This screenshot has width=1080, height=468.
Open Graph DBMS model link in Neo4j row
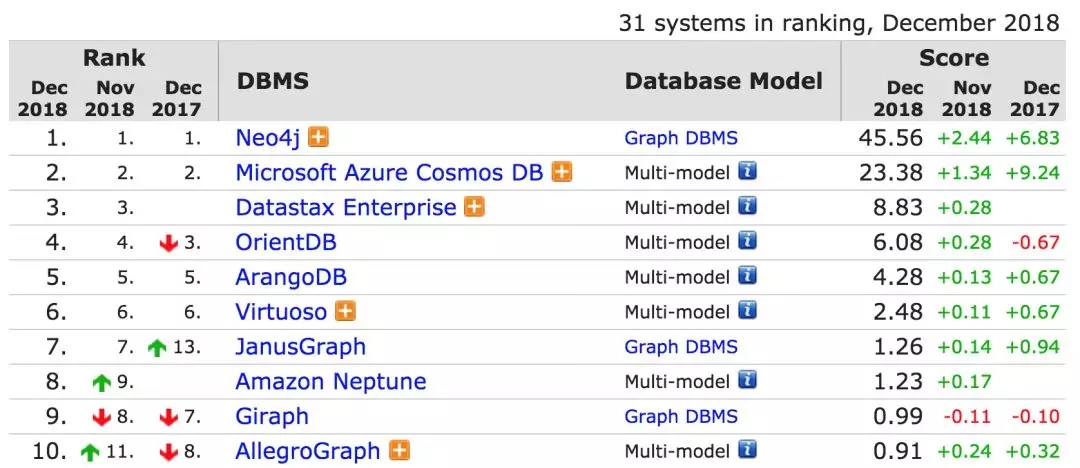click(x=681, y=138)
